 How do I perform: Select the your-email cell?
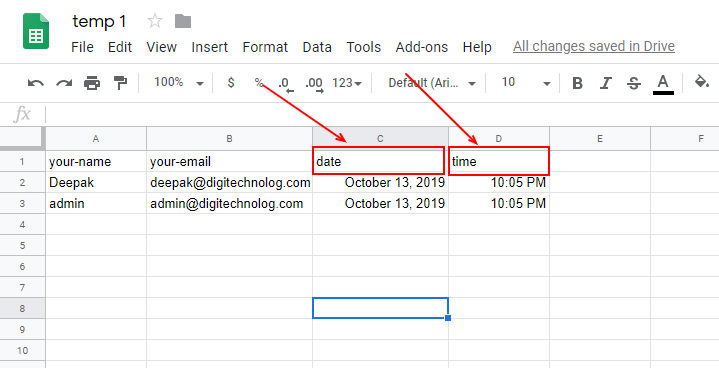pos(229,161)
